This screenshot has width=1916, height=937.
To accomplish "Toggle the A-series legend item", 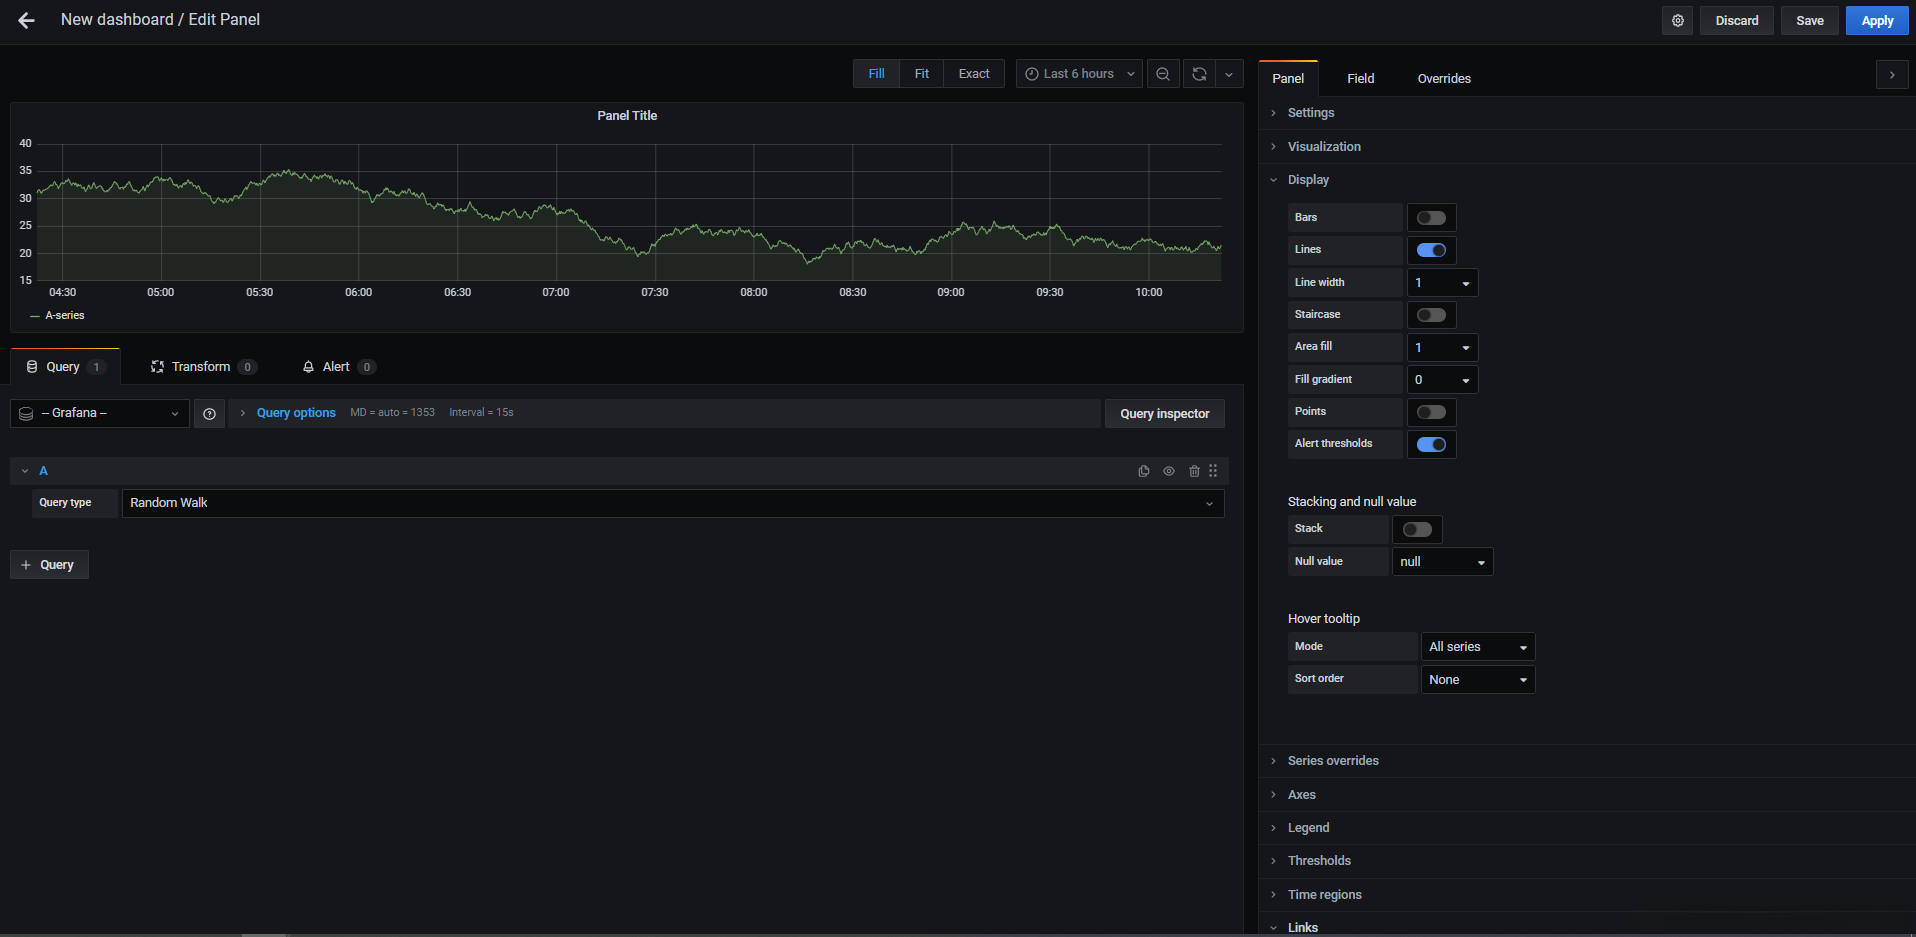I will [65, 316].
